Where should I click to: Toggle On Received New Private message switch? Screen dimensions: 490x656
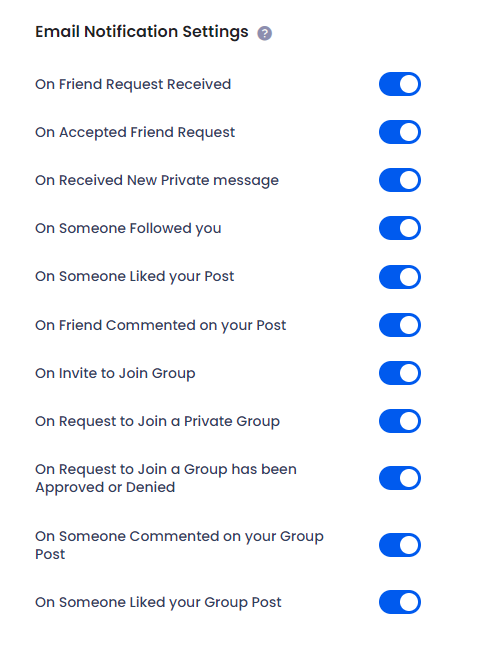click(400, 180)
